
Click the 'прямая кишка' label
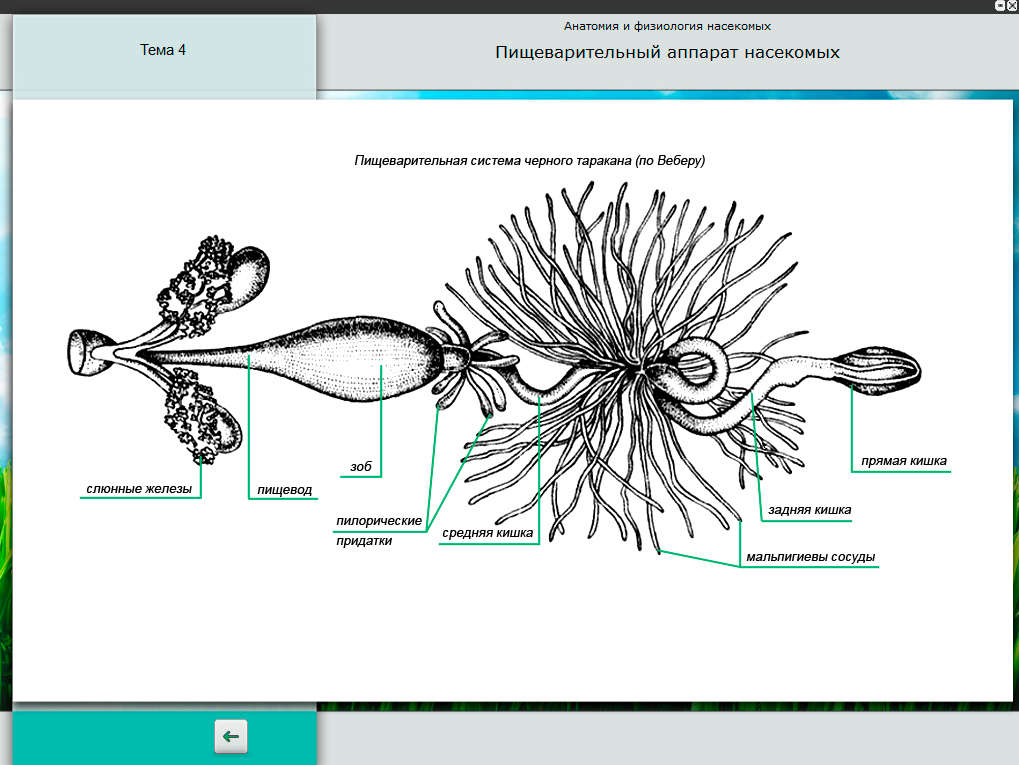(904, 461)
